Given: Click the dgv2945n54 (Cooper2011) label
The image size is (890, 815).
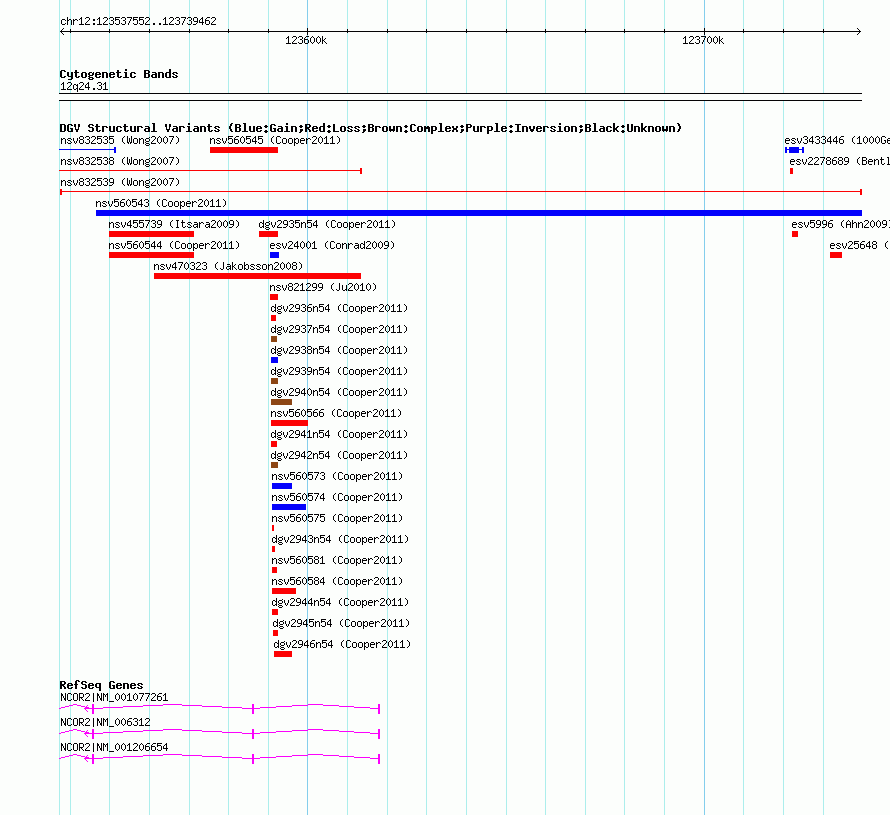Looking at the screenshot, I should click(341, 623).
